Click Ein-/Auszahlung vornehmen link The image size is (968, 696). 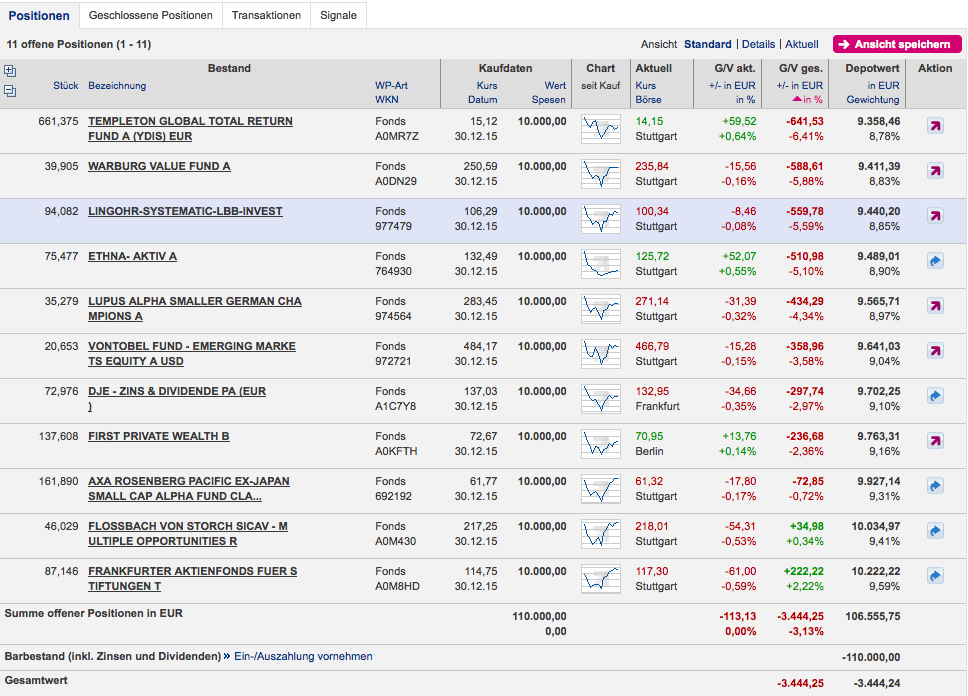[x=303, y=656]
